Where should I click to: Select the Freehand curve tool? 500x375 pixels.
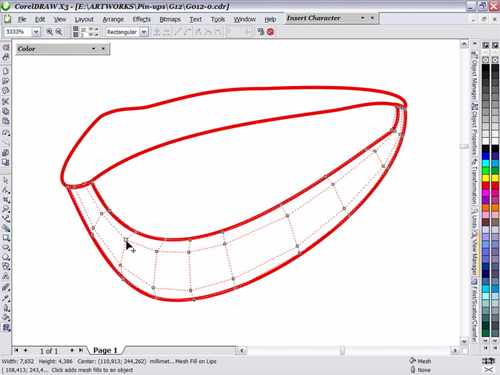coord(6,219)
